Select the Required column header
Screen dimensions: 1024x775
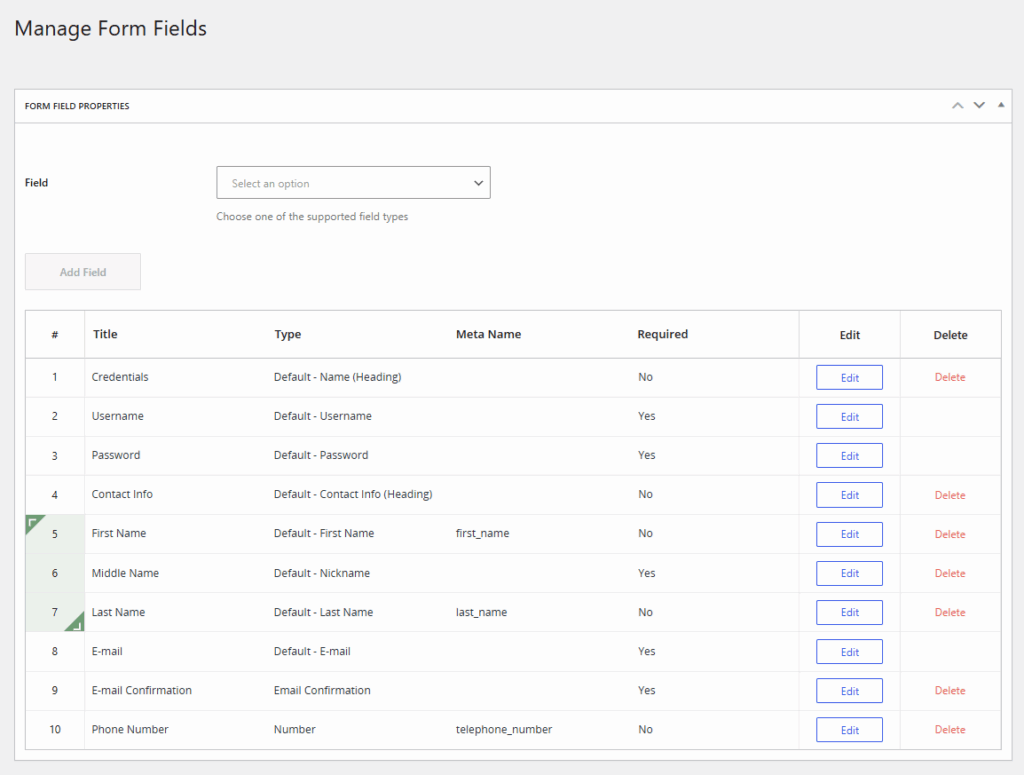(x=663, y=334)
